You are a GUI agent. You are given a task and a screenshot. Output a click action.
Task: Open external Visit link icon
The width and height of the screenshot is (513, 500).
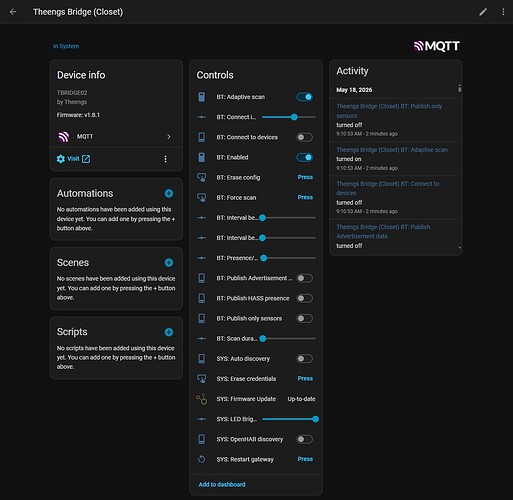click(86, 159)
